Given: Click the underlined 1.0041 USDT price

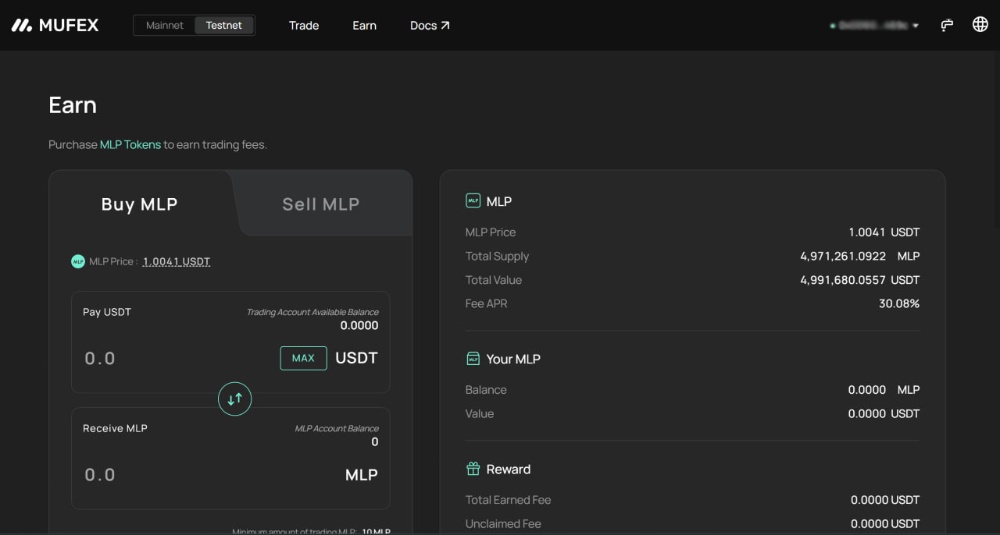Looking at the screenshot, I should [x=177, y=261].
